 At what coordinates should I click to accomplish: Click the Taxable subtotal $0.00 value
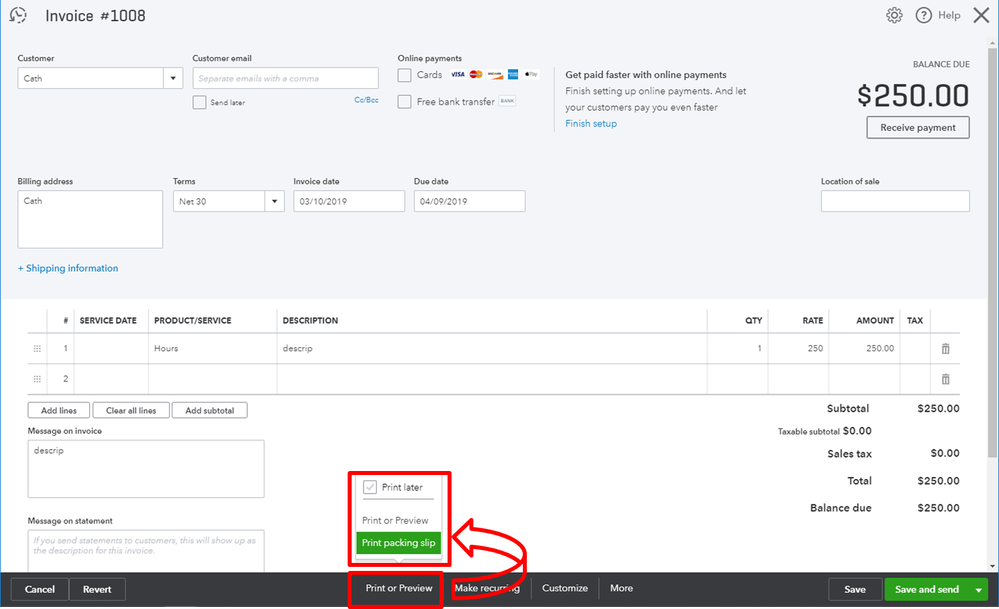(x=857, y=431)
